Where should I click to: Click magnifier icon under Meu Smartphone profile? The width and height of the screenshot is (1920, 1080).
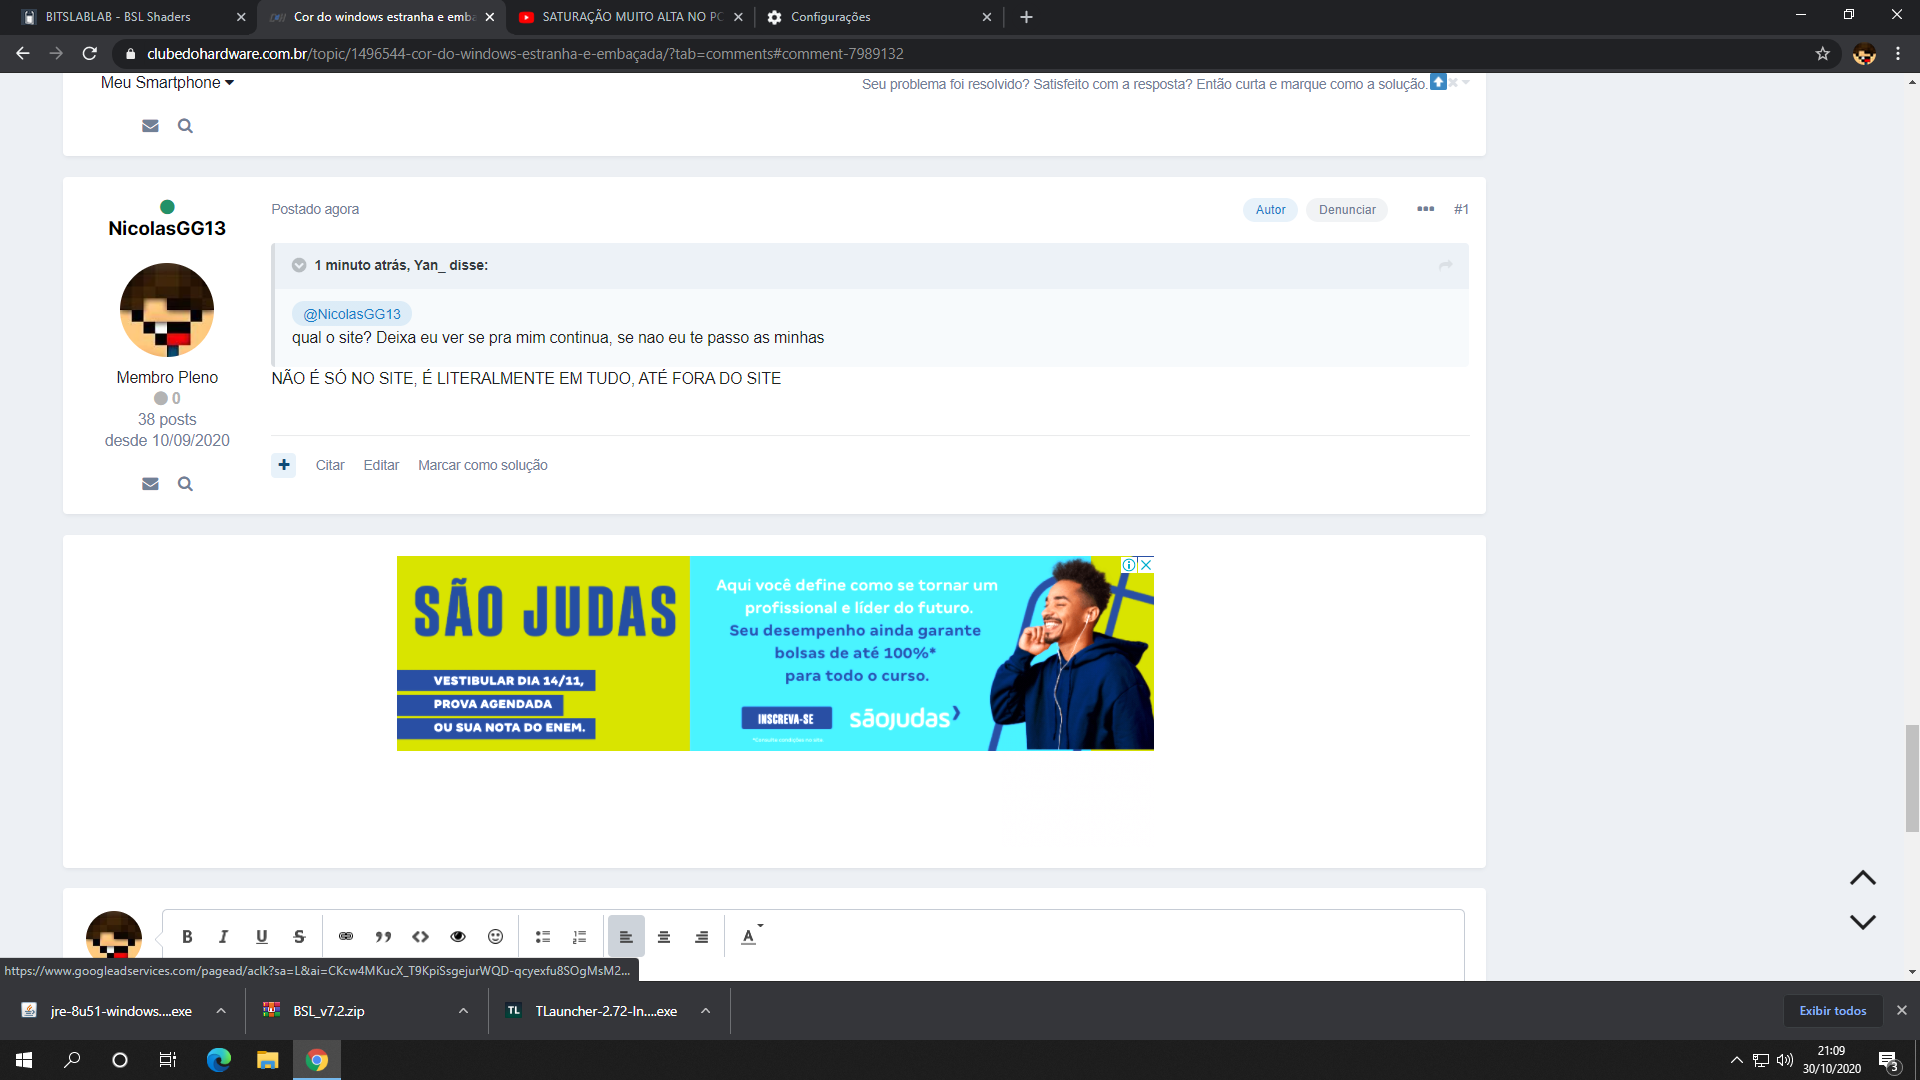pos(185,126)
